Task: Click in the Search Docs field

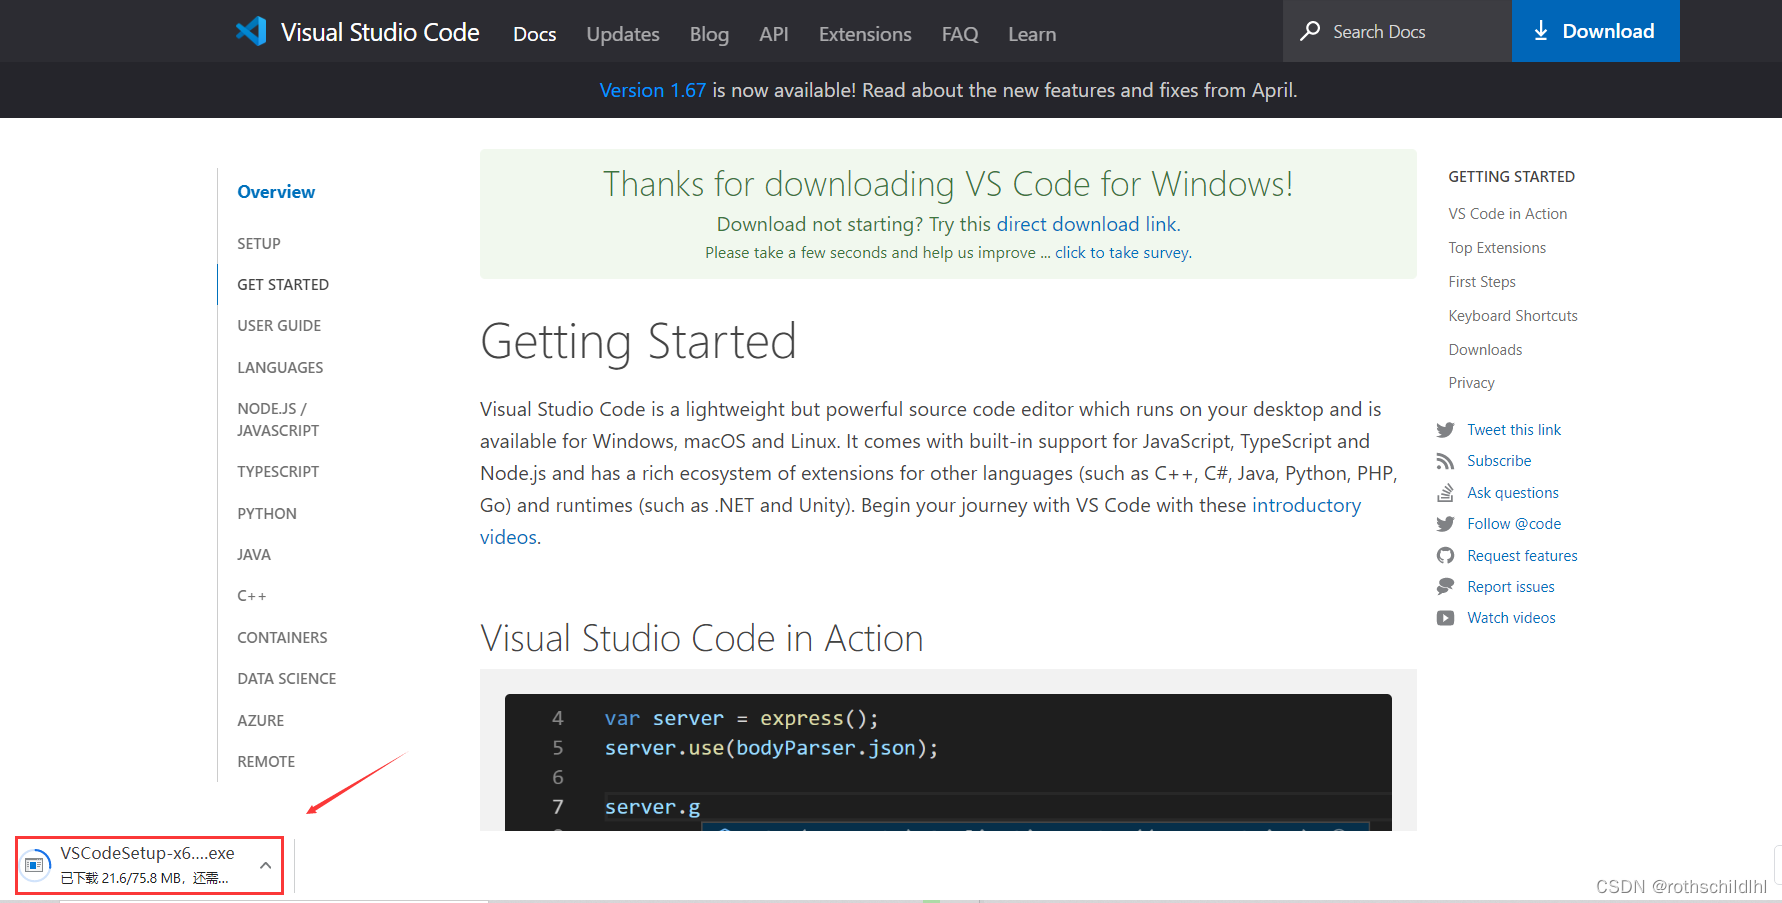Action: [1397, 31]
